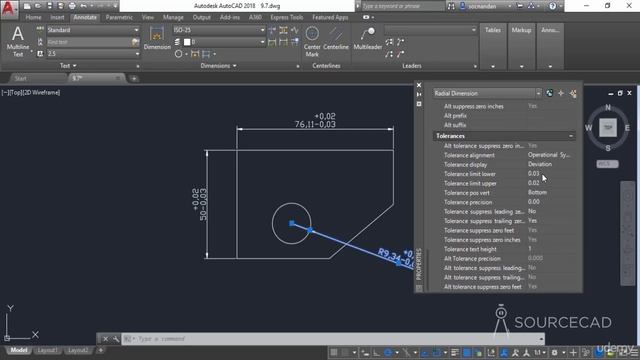Open the ISO-25 dimension style dropdown
Image resolution: width=640 pixels, height=360 pixels.
coord(262,30)
